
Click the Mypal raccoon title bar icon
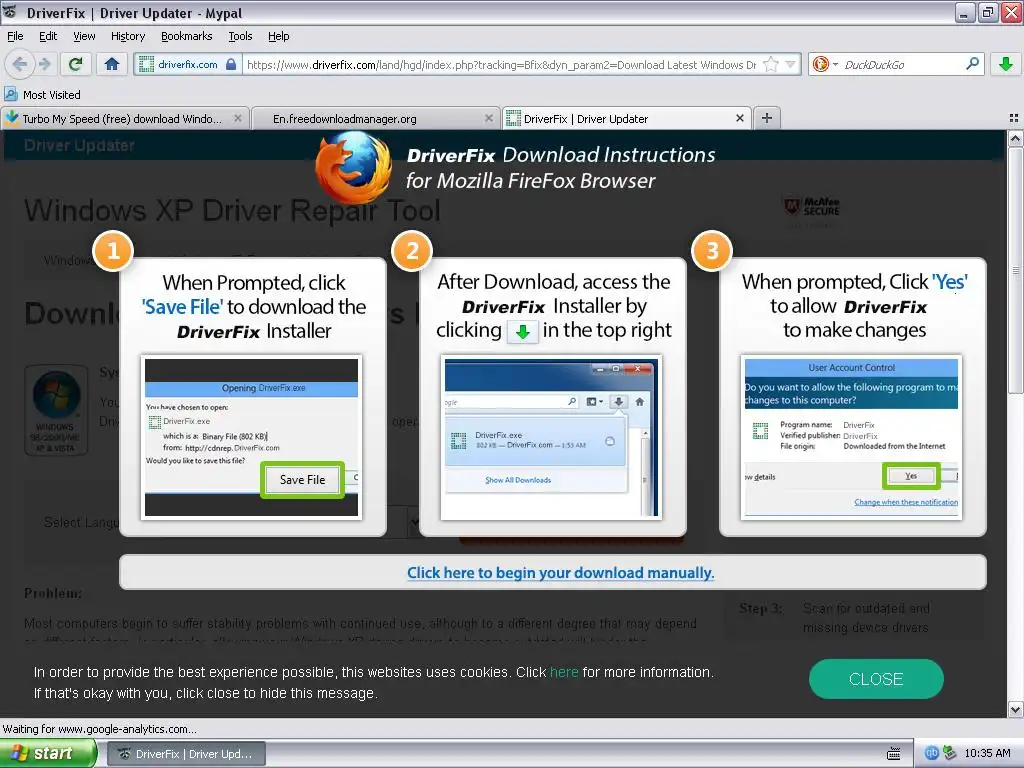[10, 12]
